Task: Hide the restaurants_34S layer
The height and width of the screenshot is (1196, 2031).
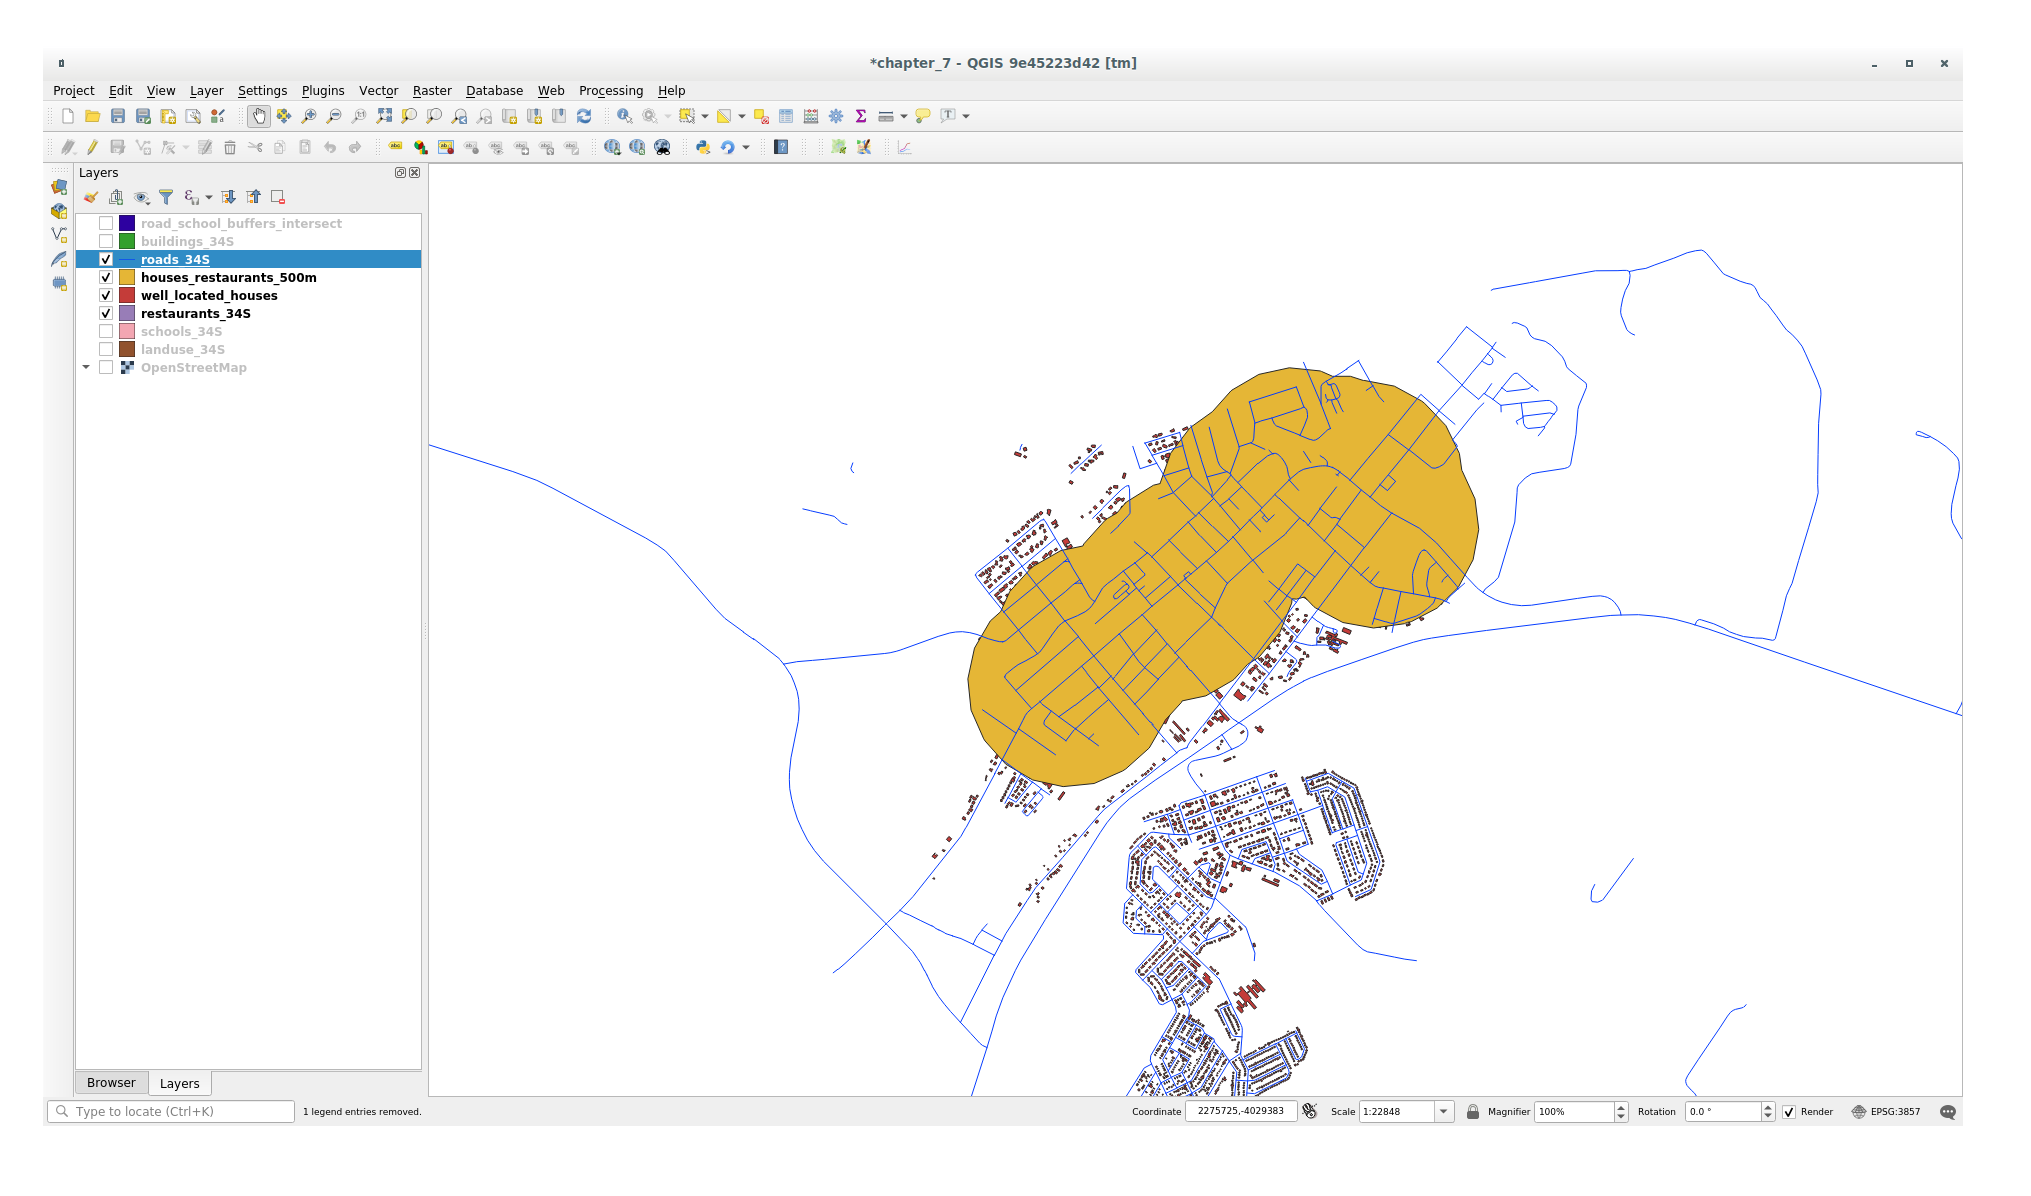Action: click(x=106, y=313)
